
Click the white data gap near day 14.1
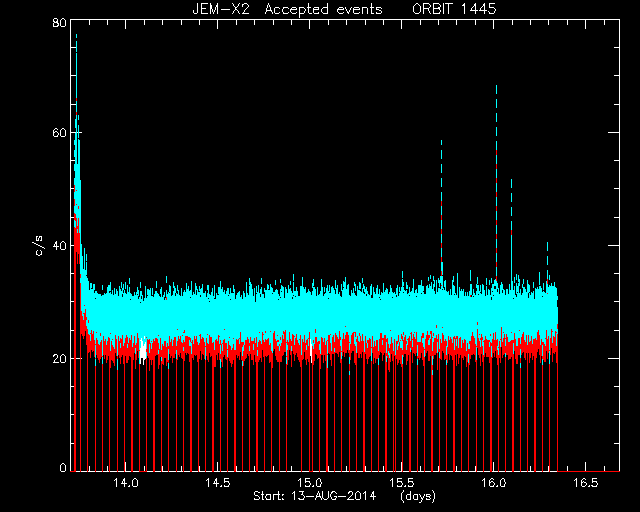pyautogui.click(x=142, y=350)
